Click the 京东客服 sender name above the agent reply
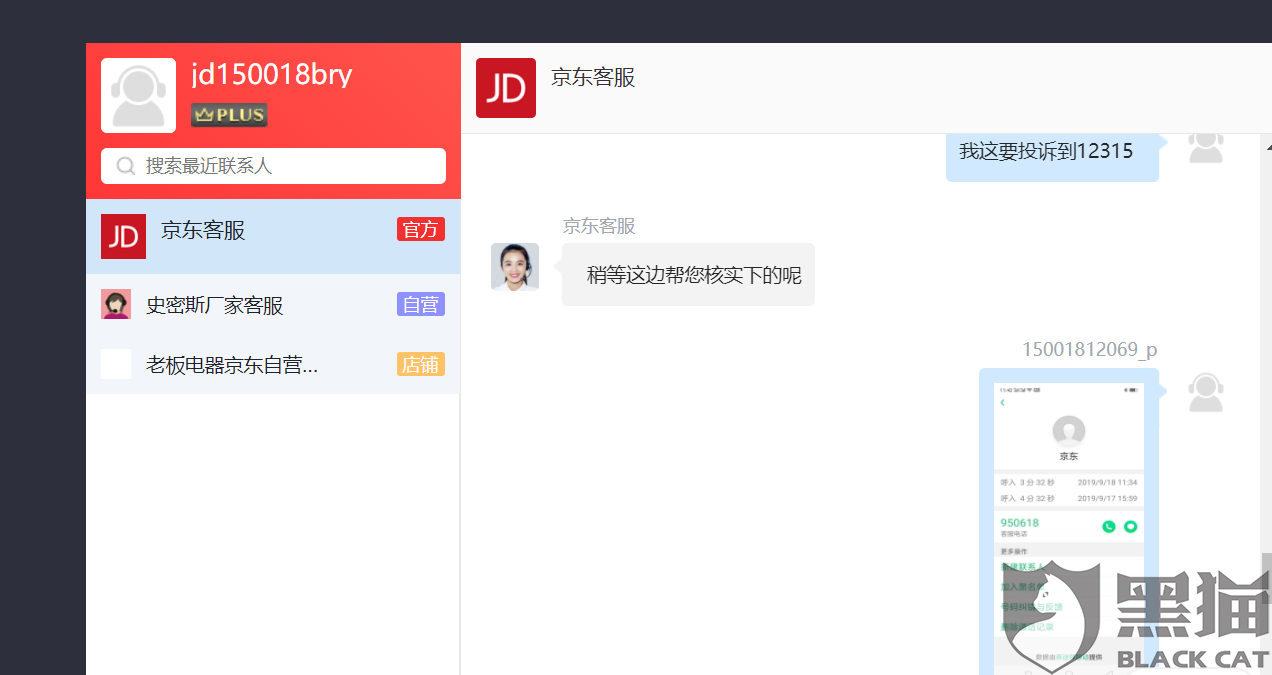 pos(599,226)
